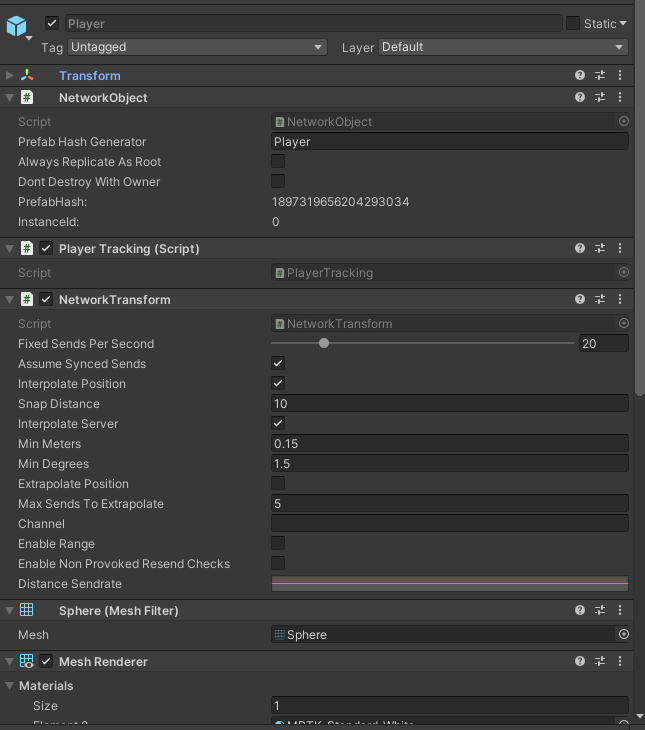Viewport: 645px width, 730px height.
Task: Click the GameObject cube icon
Action: click(x=17, y=27)
